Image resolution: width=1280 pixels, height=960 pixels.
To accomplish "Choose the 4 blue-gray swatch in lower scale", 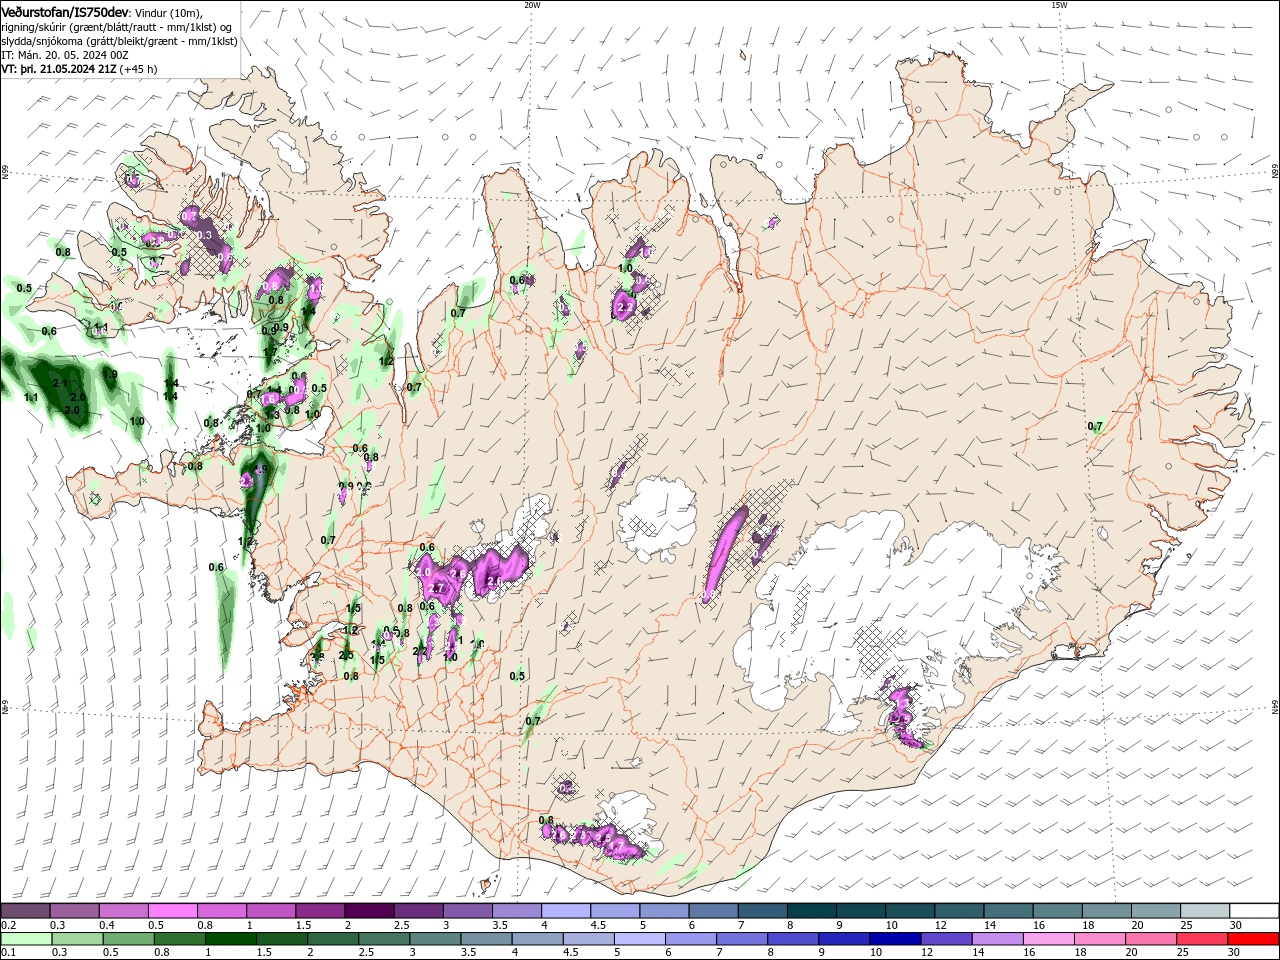I will pyautogui.click(x=537, y=939).
